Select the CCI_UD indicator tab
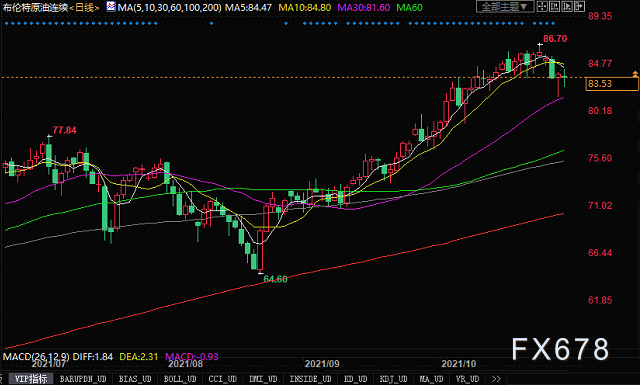640x385 pixels. (x=223, y=379)
